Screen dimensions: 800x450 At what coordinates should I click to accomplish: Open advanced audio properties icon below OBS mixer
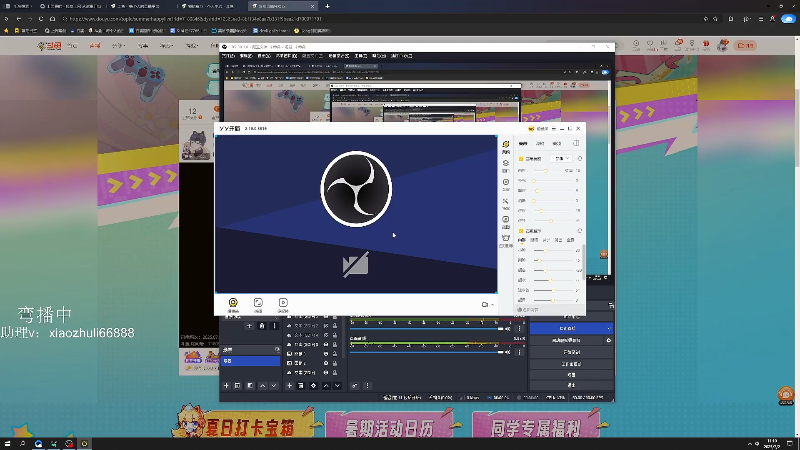click(355, 386)
